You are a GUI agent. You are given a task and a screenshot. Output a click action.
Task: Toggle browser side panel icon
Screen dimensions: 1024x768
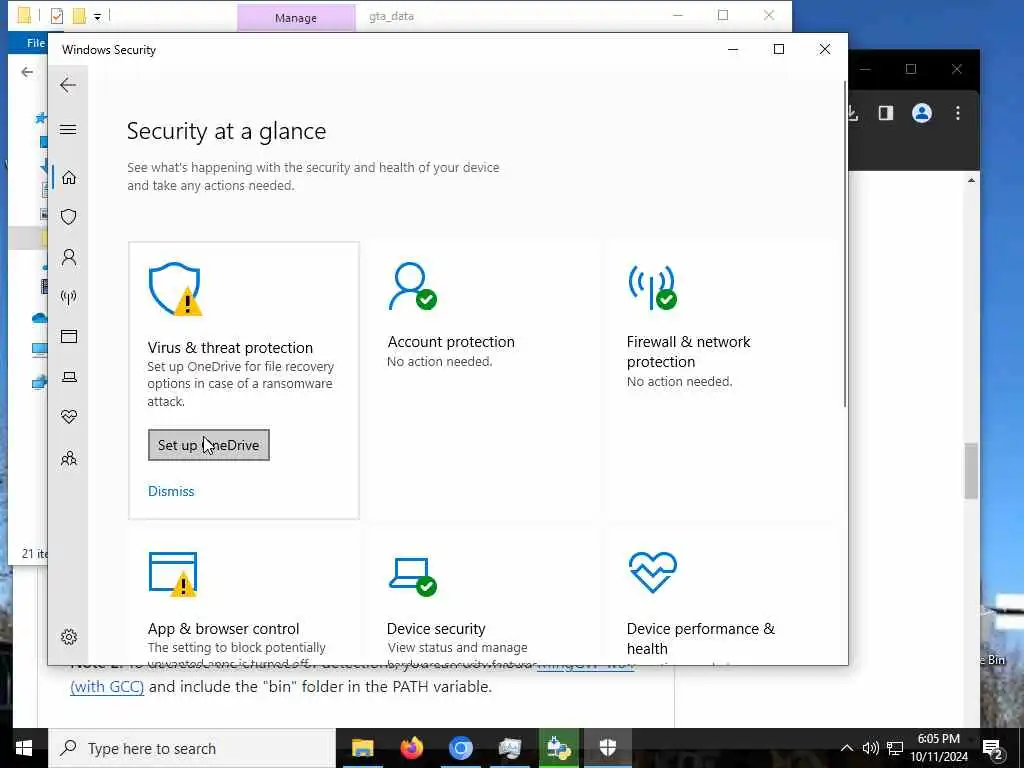886,113
